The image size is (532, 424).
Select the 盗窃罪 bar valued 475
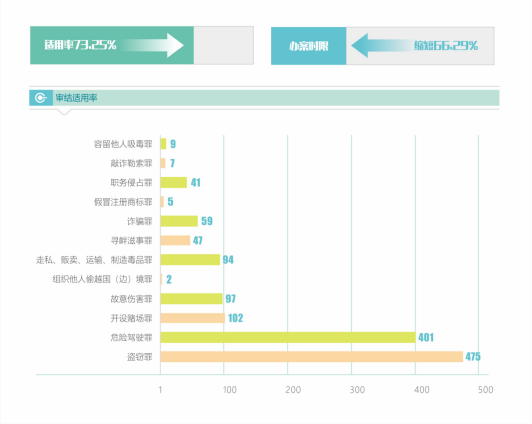click(312, 357)
